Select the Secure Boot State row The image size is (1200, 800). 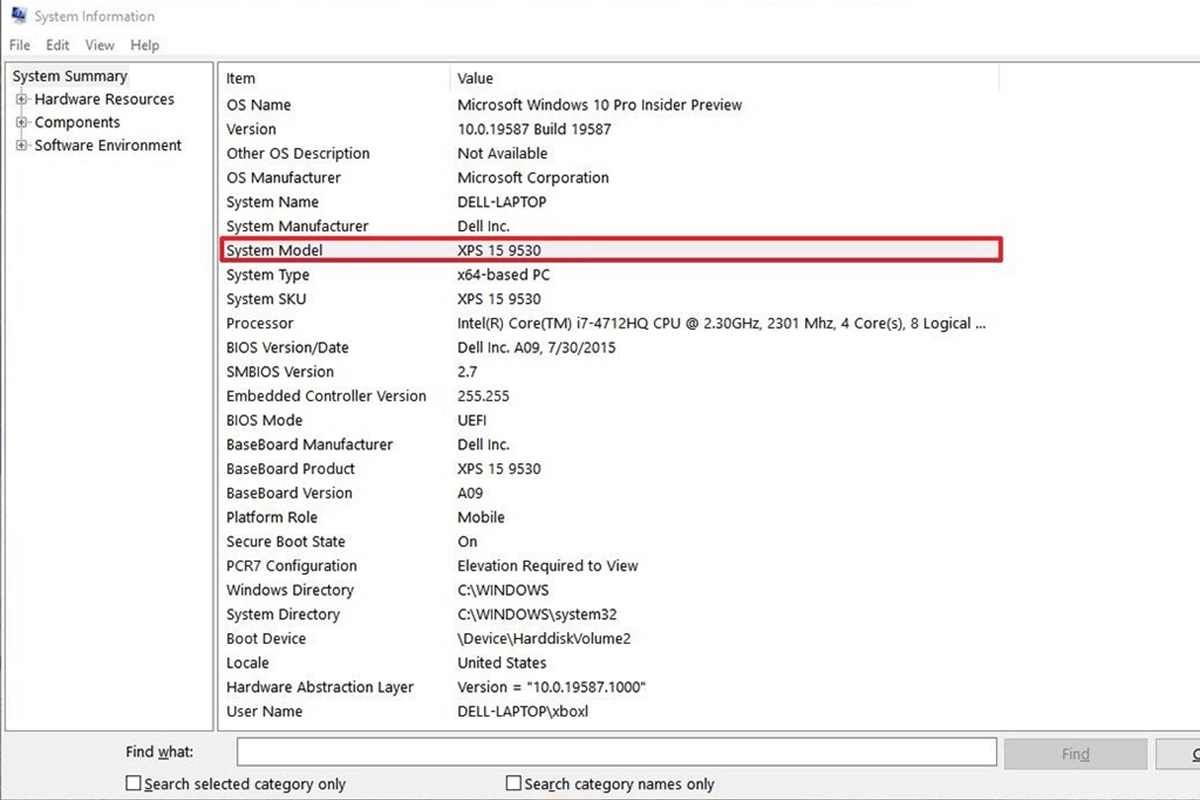tap(610, 541)
